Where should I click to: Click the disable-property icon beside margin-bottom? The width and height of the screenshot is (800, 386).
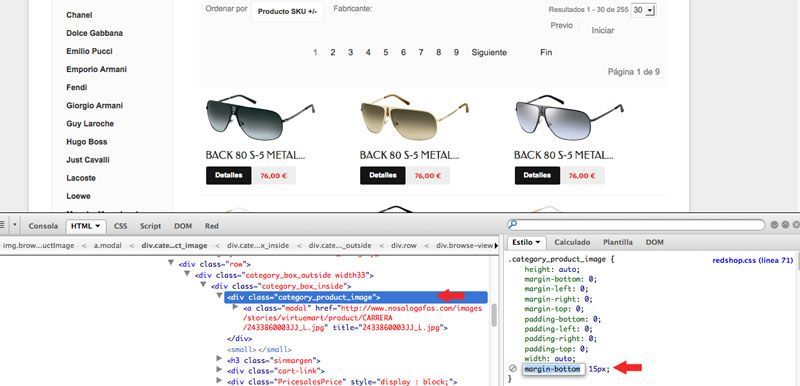pyautogui.click(x=513, y=369)
